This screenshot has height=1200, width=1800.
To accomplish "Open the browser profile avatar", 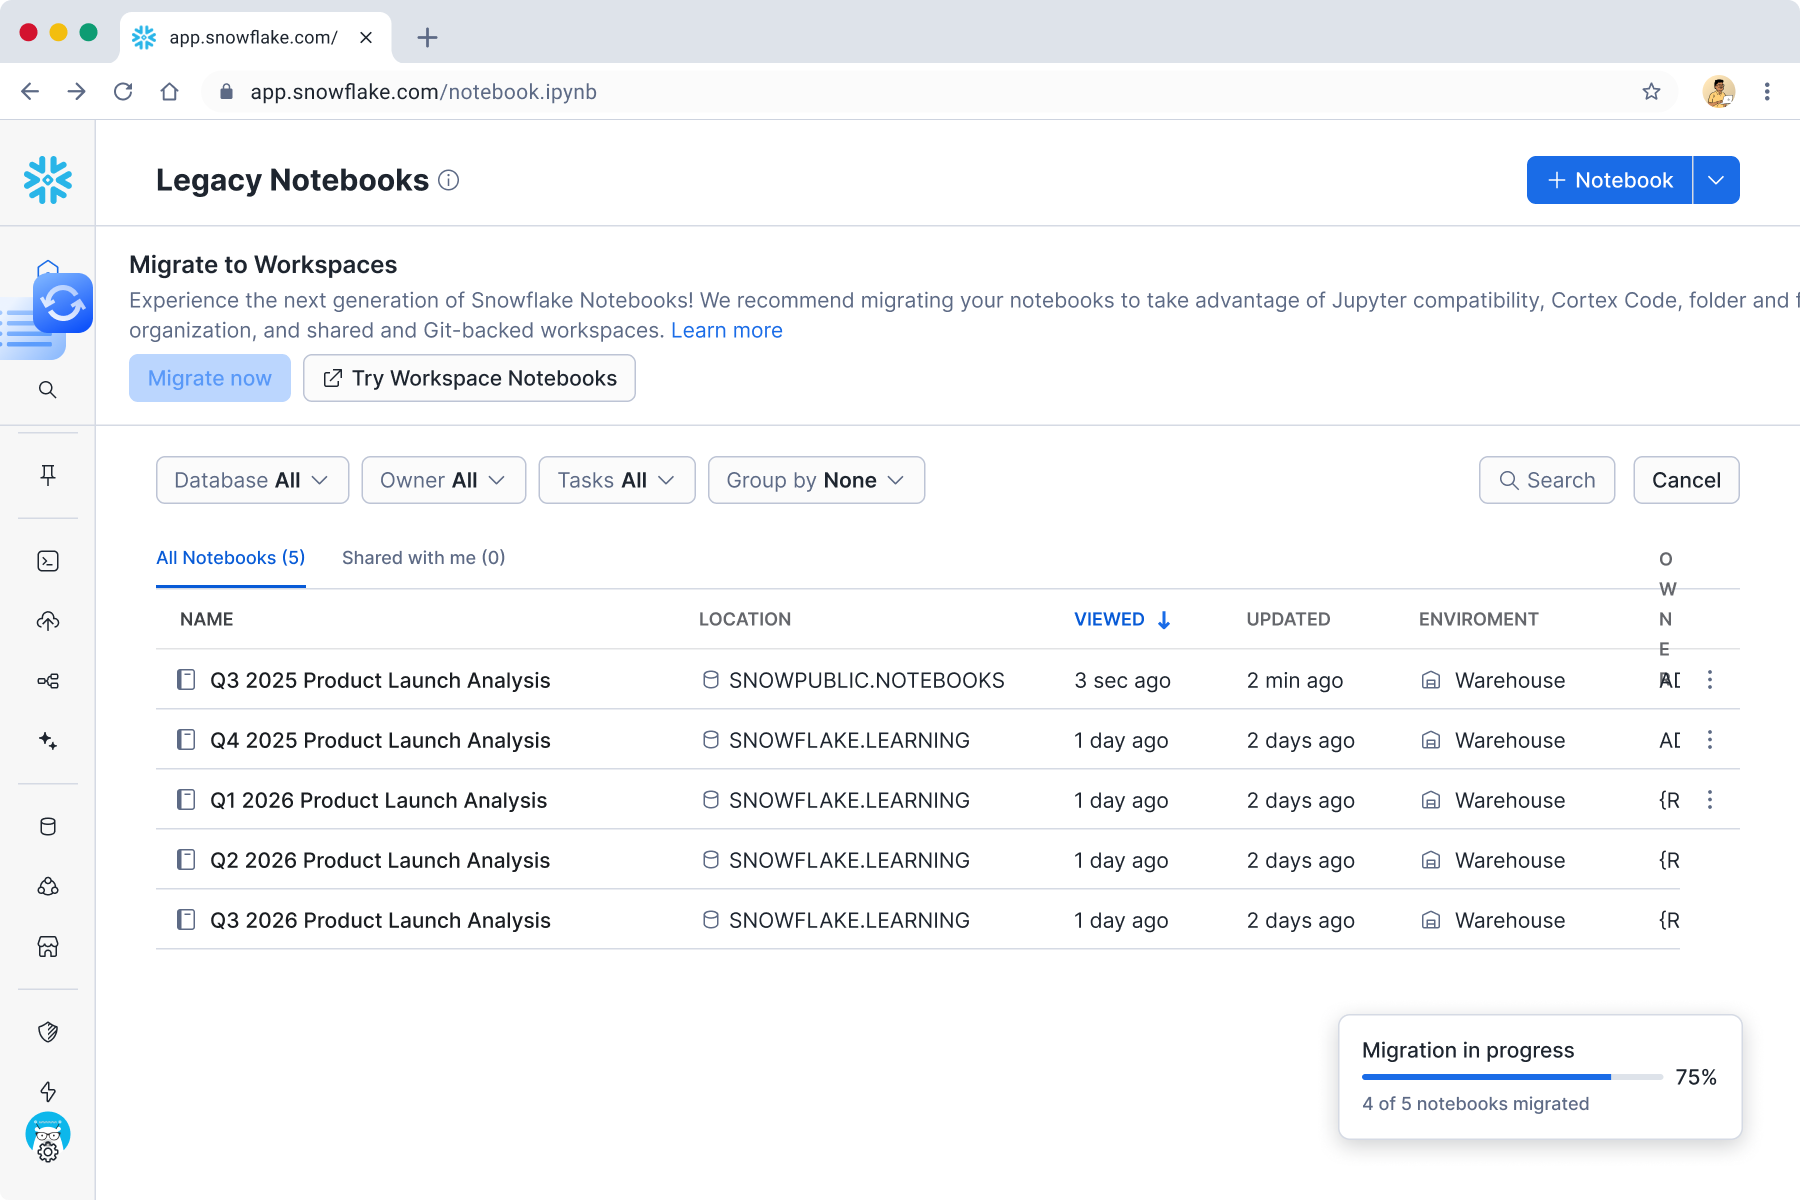I will coord(1719,92).
